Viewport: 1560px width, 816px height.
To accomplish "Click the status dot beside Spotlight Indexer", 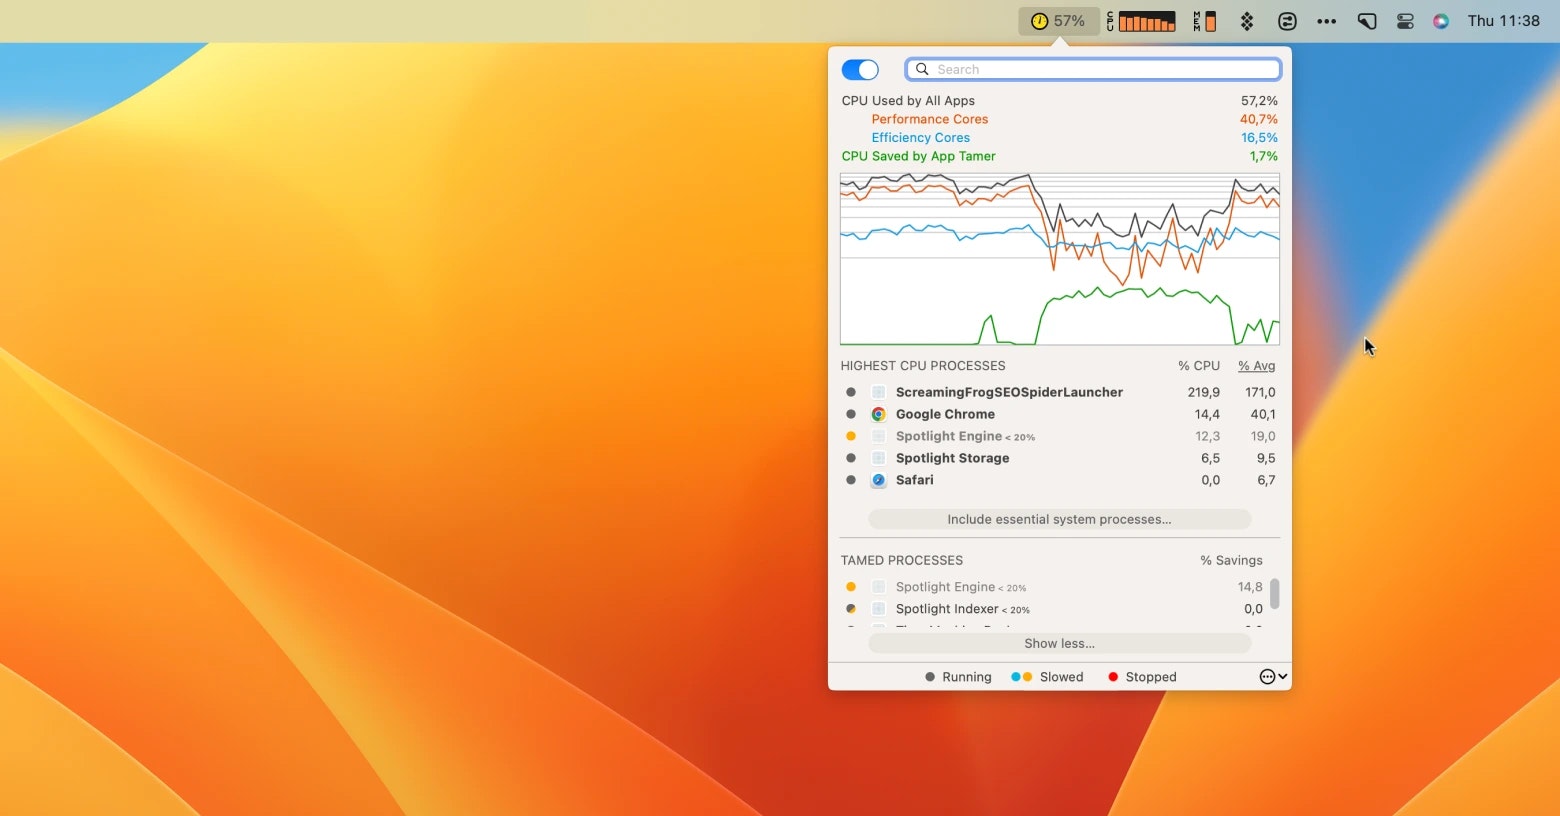I will [x=851, y=609].
